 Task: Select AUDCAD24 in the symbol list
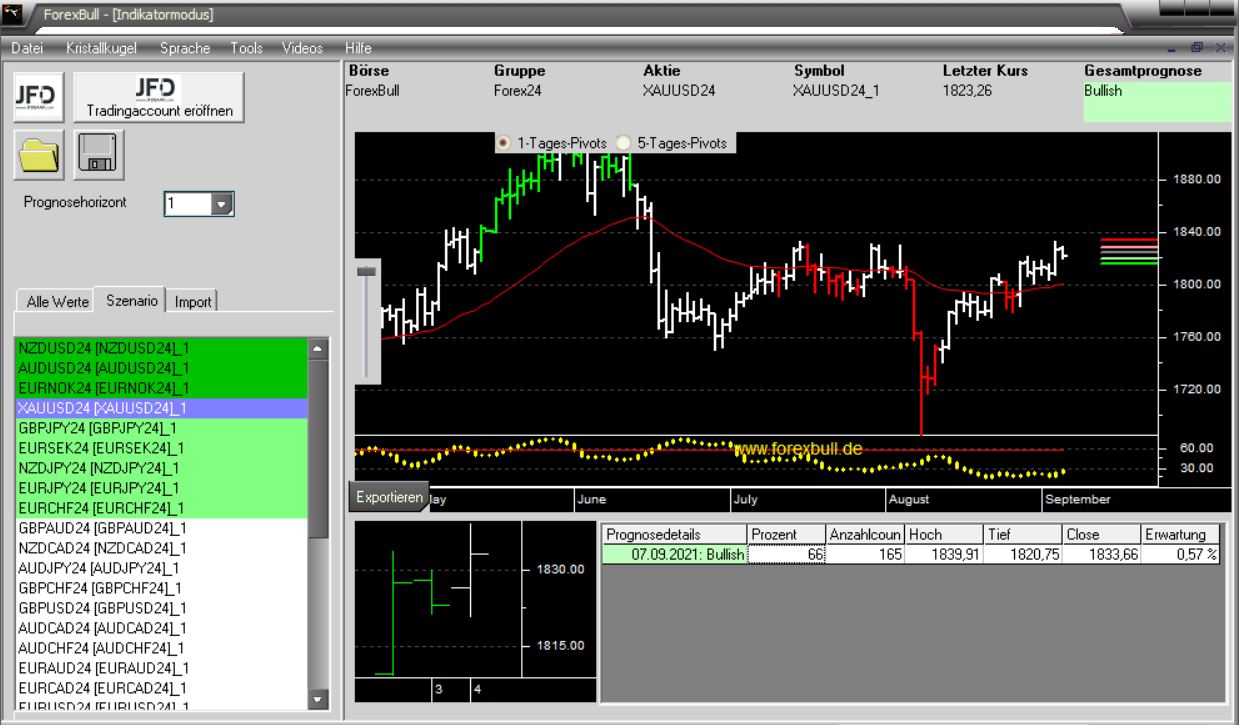coord(162,628)
